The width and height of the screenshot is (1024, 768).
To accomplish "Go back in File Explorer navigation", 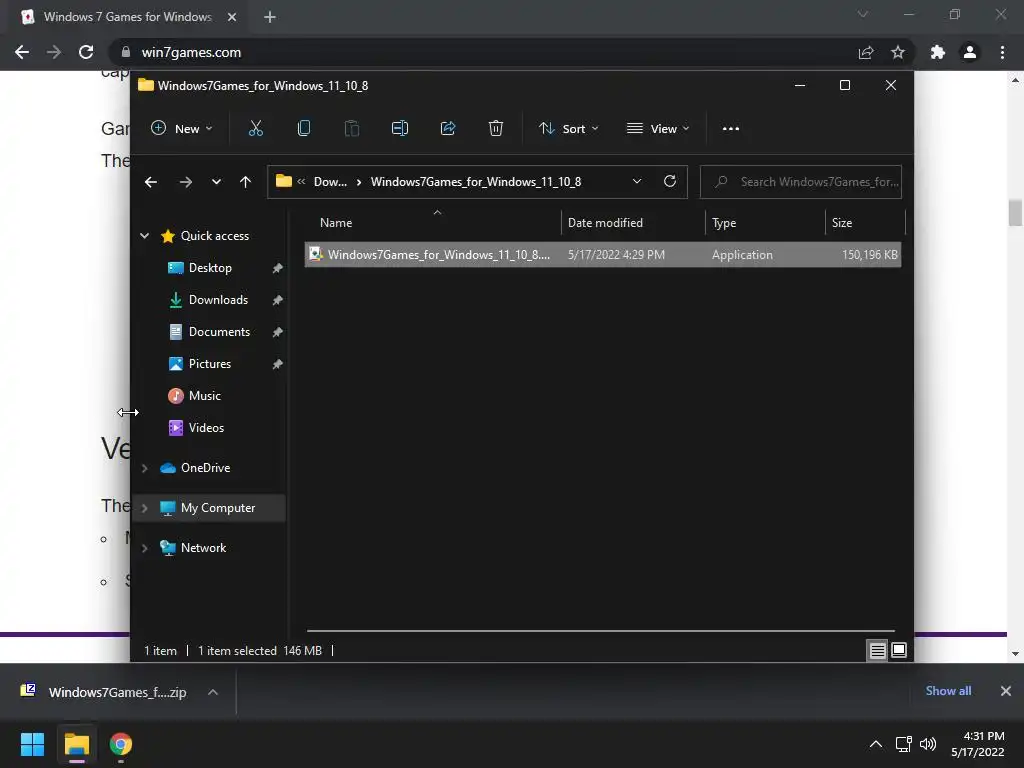I will [151, 182].
